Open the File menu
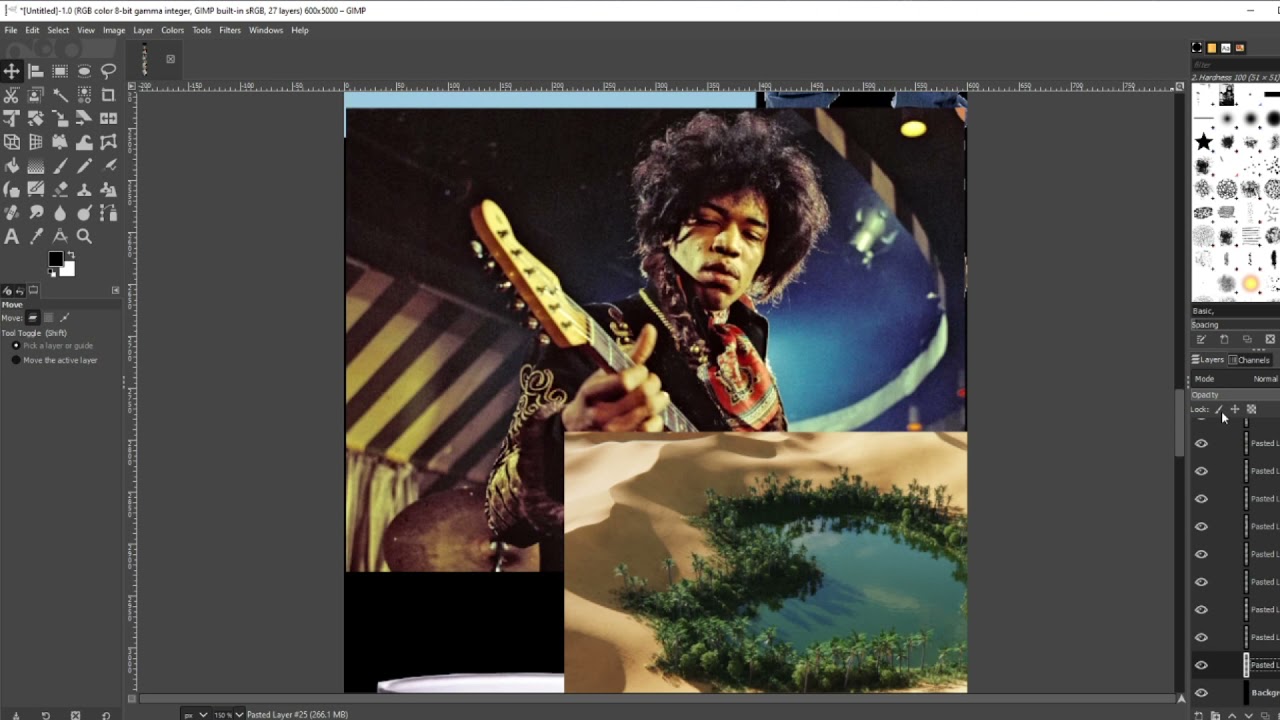The height and width of the screenshot is (720, 1280). click(10, 30)
